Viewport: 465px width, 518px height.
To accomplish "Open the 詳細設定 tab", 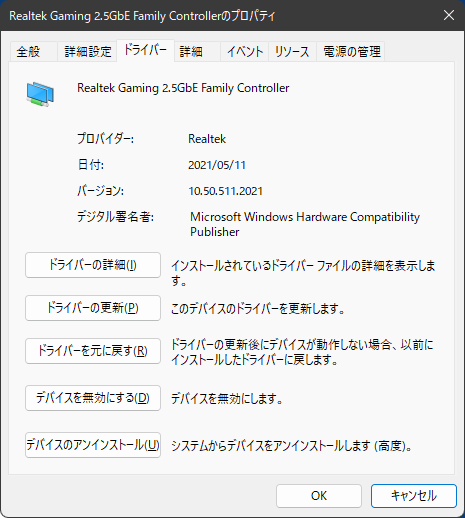I will 88,52.
